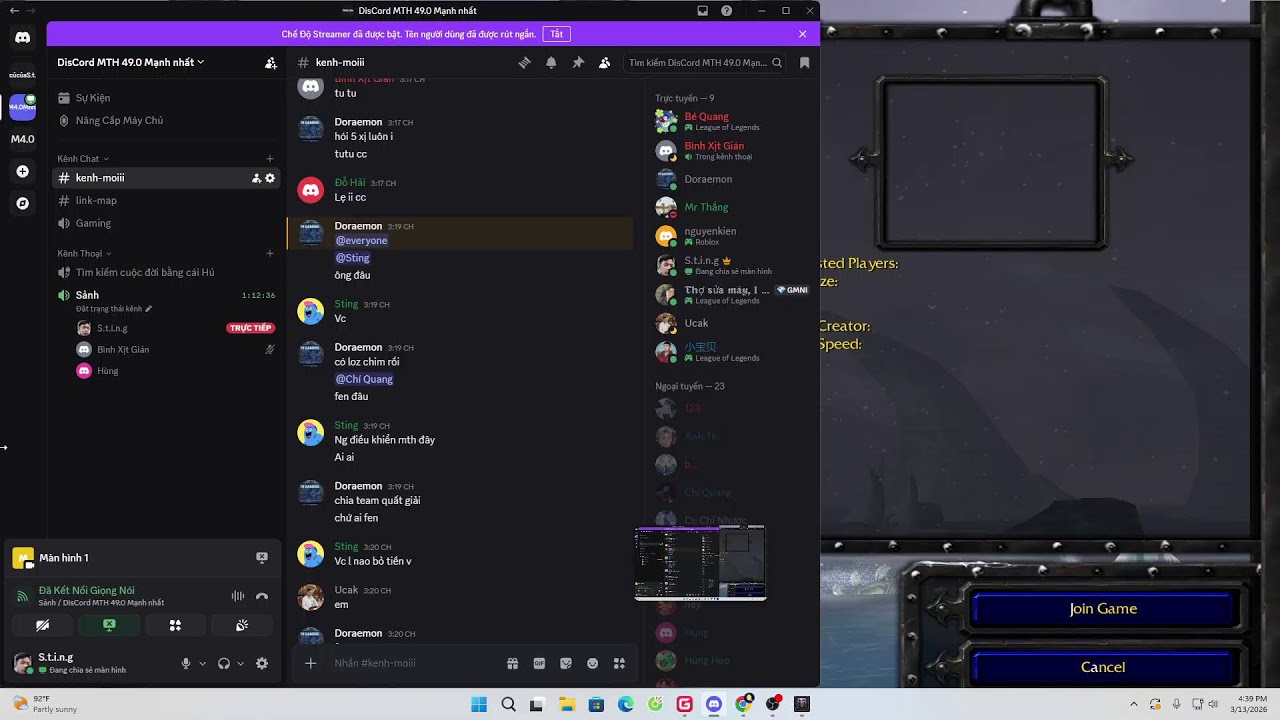
Task: Toggle camera in voice panel
Action: point(42,625)
